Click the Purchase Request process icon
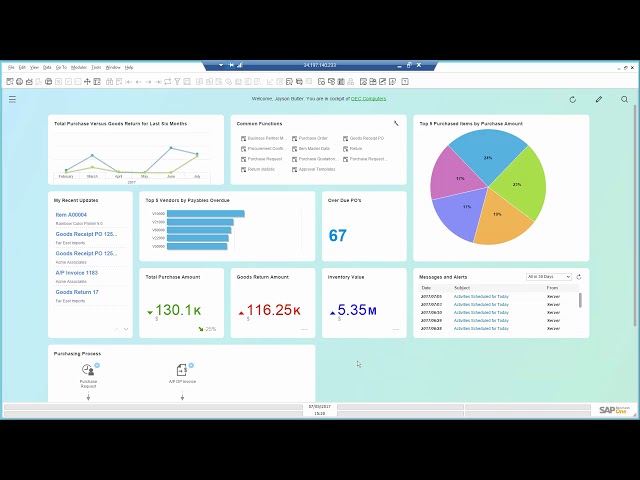Image resolution: width=640 pixels, height=480 pixels. [88, 370]
